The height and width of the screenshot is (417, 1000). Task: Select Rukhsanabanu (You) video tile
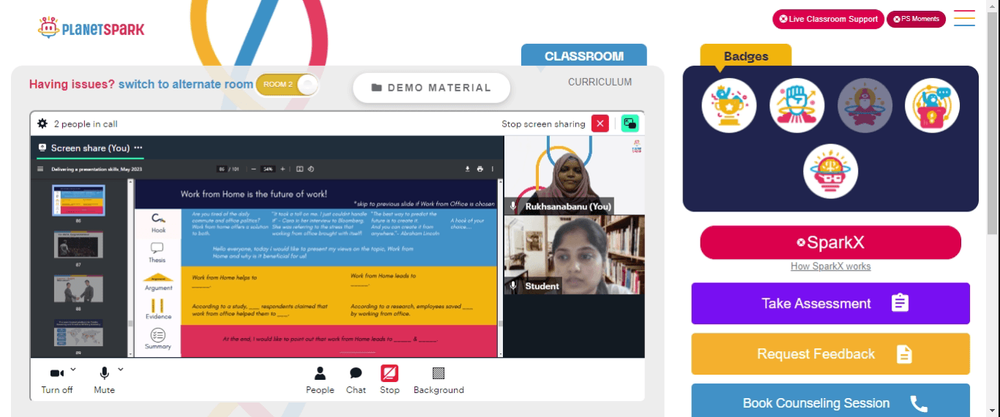574,174
